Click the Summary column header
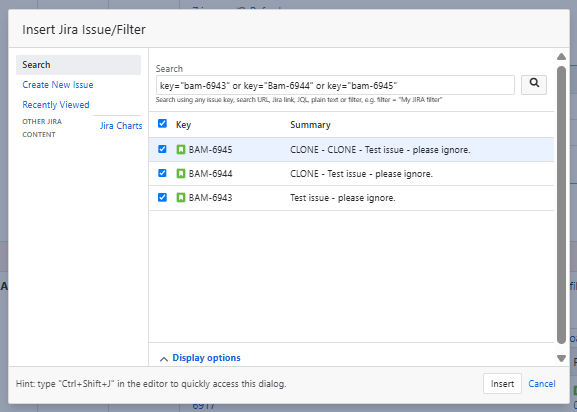This screenshot has width=577, height=412. click(x=310, y=125)
